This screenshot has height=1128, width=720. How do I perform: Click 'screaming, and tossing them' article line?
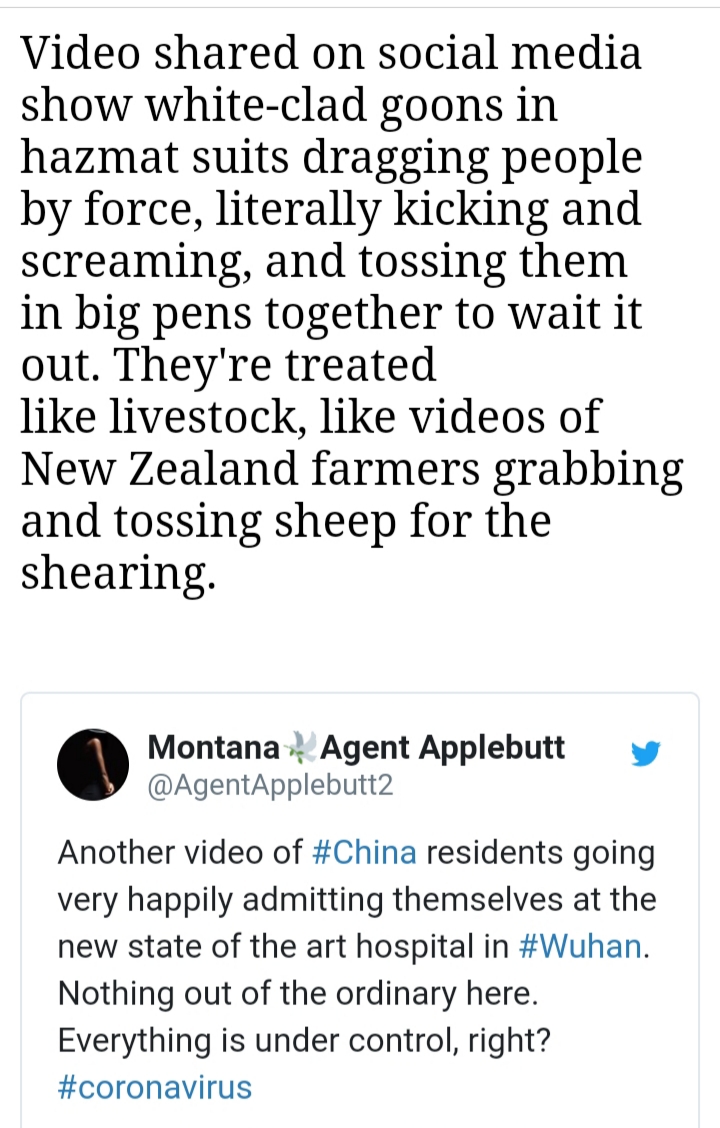point(325,261)
